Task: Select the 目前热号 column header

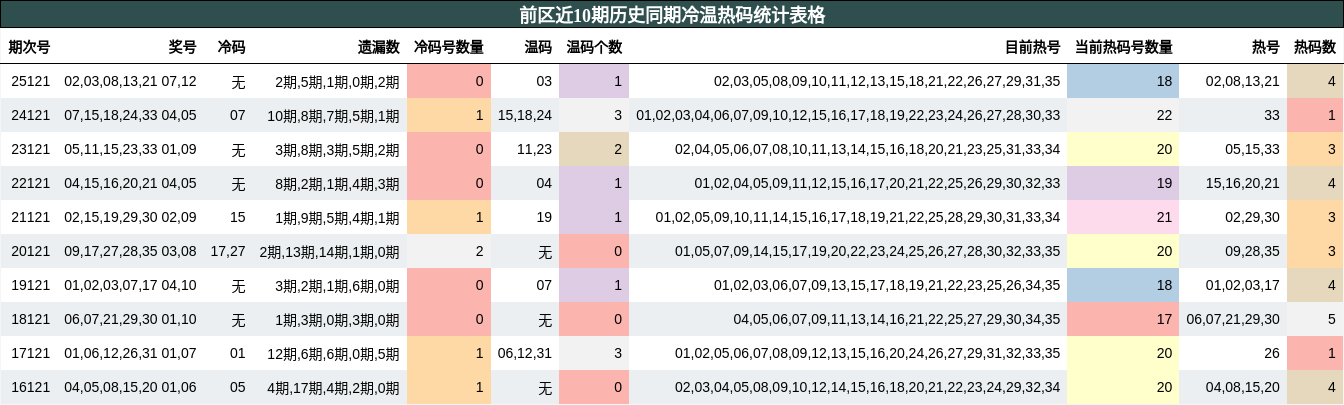Action: [x=1032, y=47]
